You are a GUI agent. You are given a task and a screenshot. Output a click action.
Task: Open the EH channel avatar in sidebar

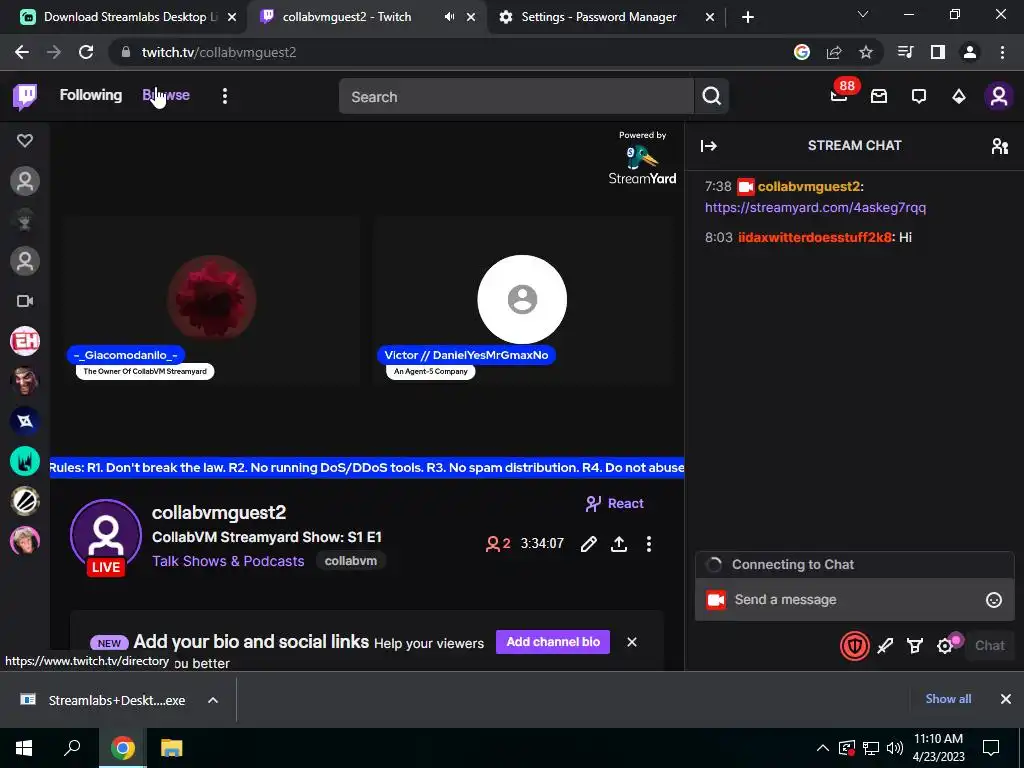pos(25,341)
